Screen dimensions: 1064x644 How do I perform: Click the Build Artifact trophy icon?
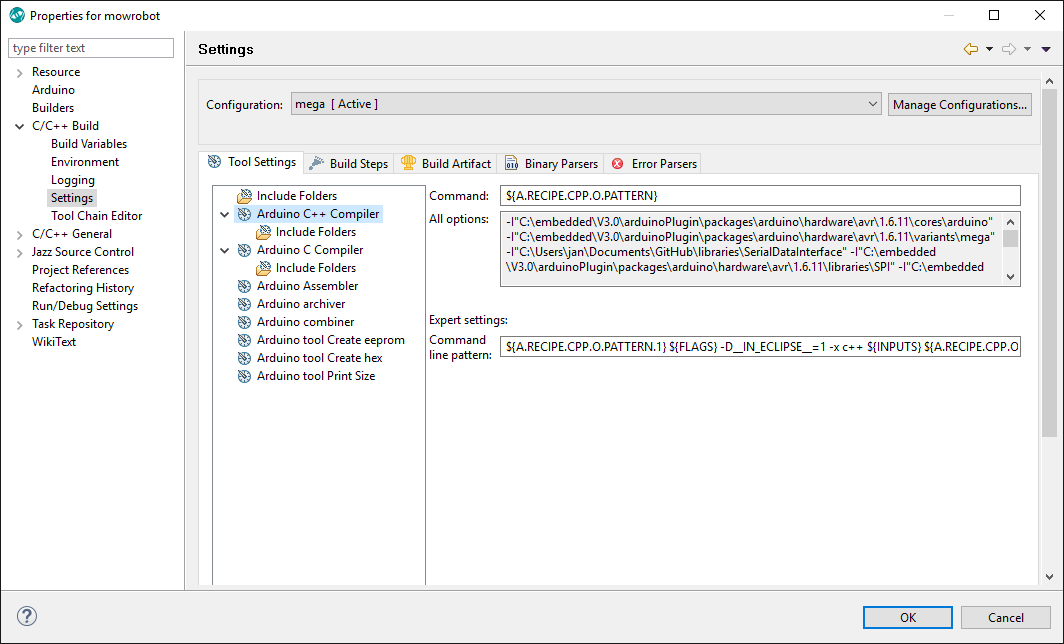[408, 163]
